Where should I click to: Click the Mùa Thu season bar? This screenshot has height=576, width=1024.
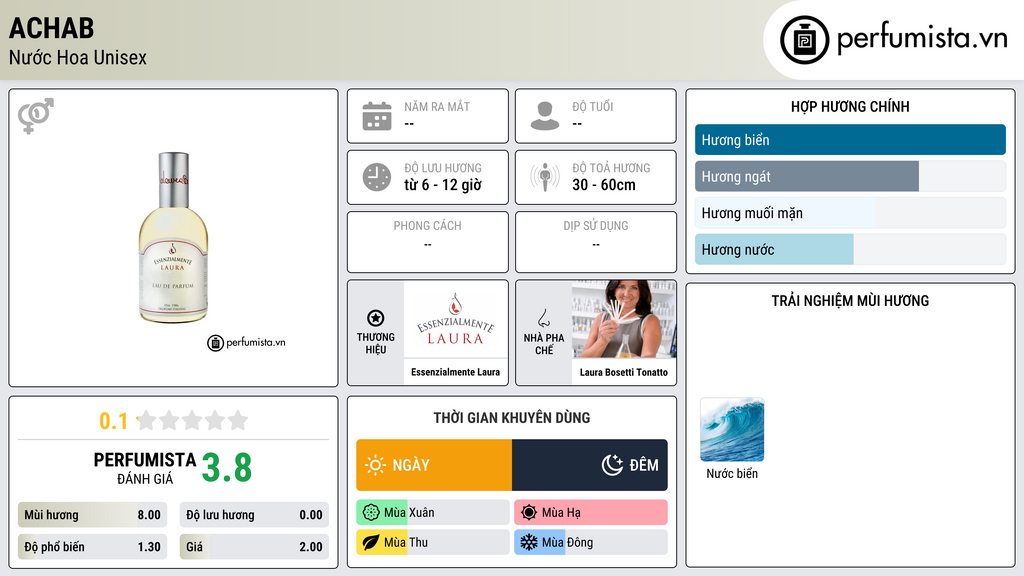point(433,543)
